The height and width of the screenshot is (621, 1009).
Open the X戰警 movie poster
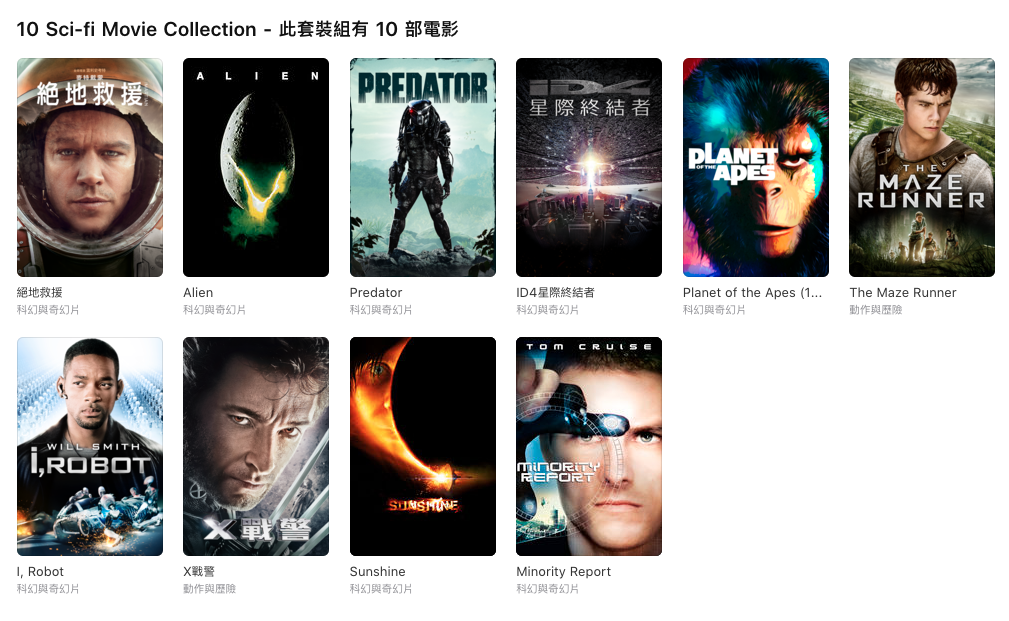point(256,447)
